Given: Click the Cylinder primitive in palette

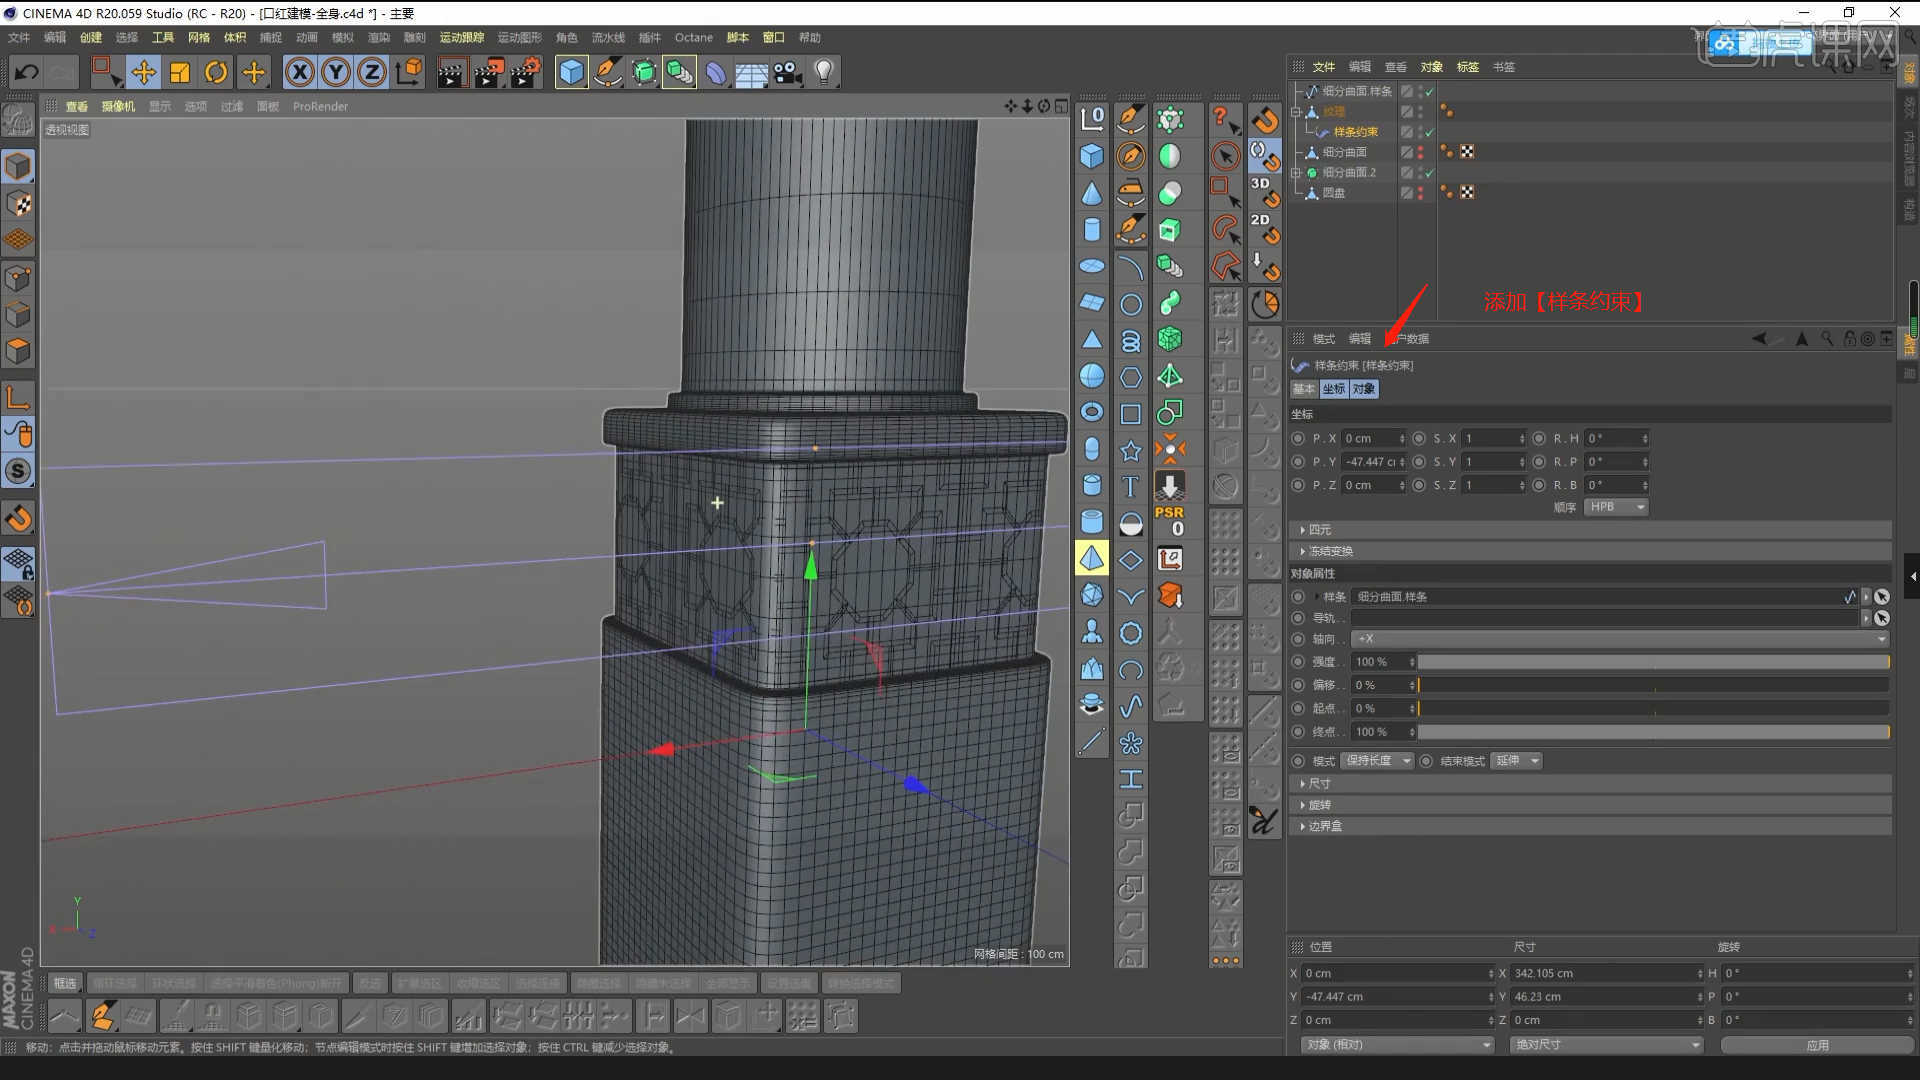Looking at the screenshot, I should click(x=1092, y=230).
